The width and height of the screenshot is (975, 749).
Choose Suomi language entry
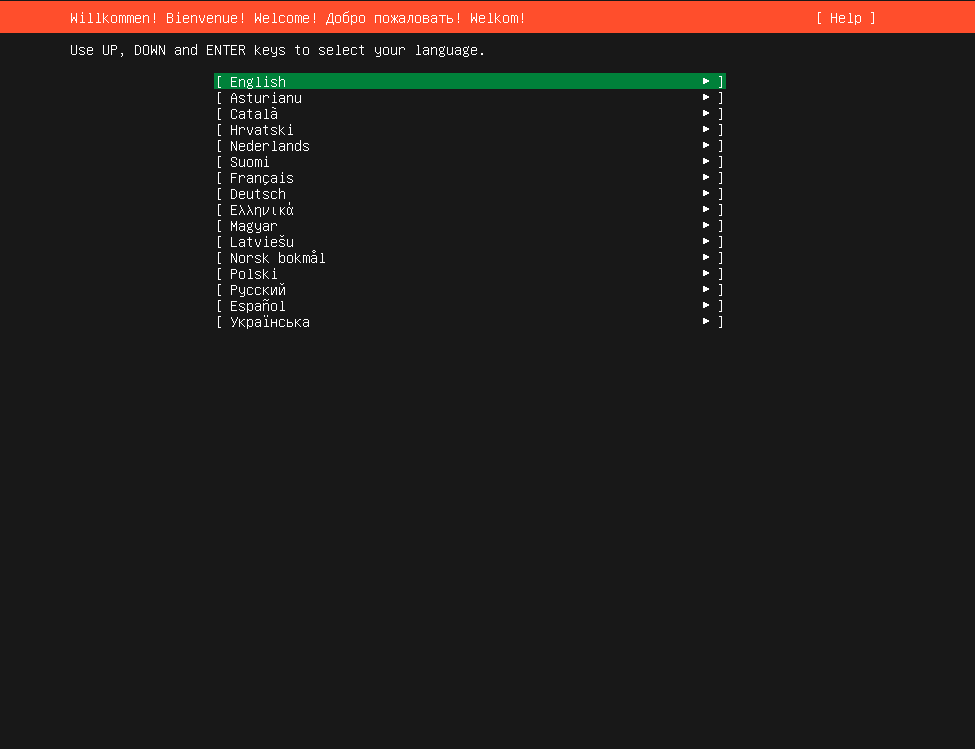(x=249, y=162)
